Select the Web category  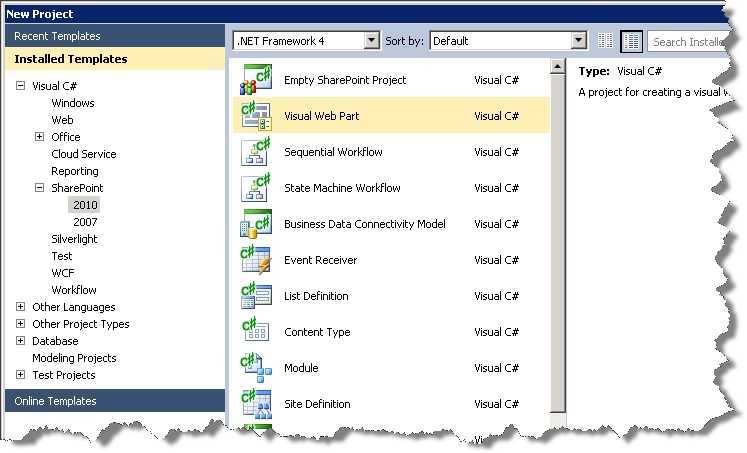[62, 120]
